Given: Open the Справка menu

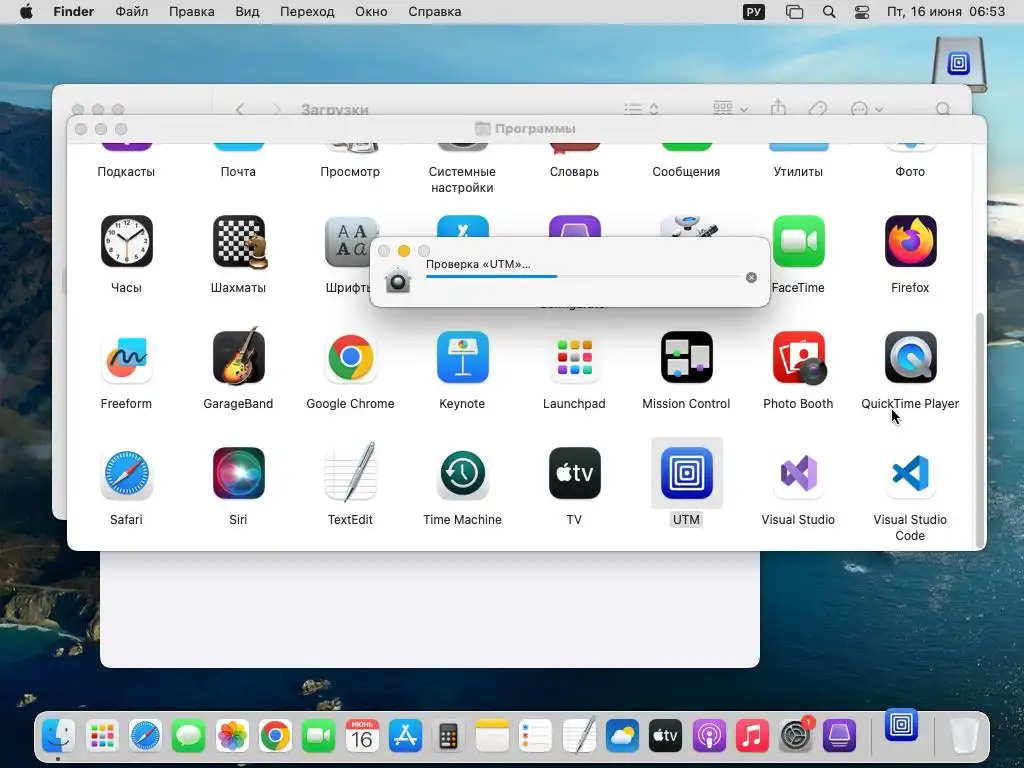Looking at the screenshot, I should click(434, 12).
